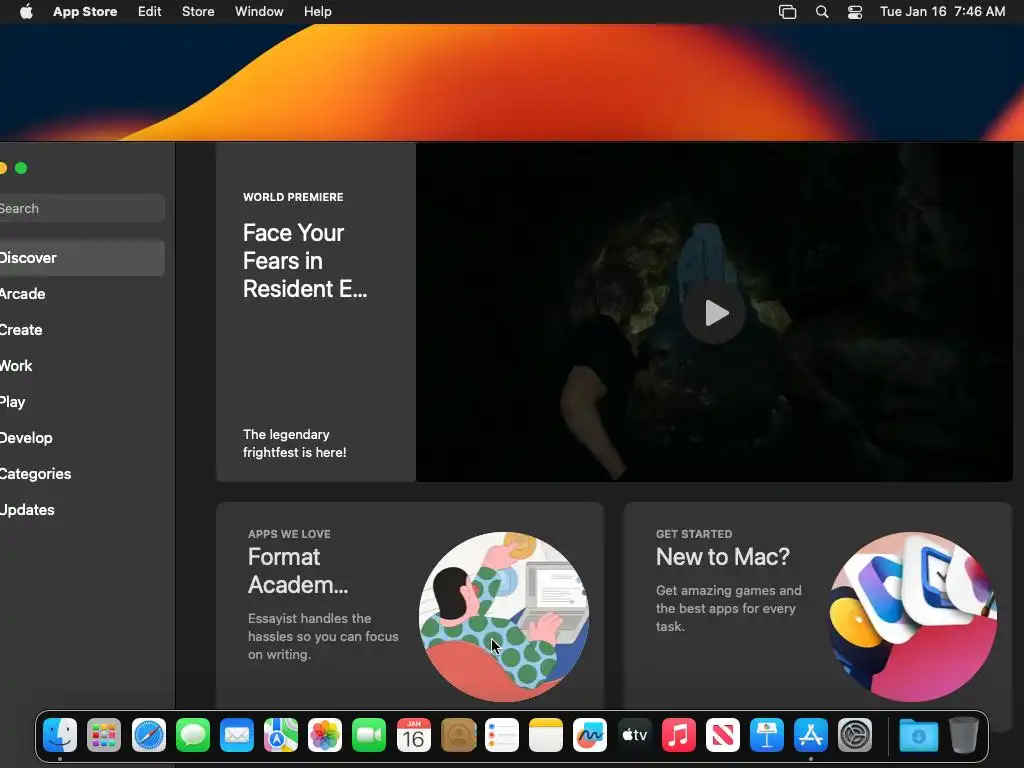Open the App Store menu

[85, 12]
